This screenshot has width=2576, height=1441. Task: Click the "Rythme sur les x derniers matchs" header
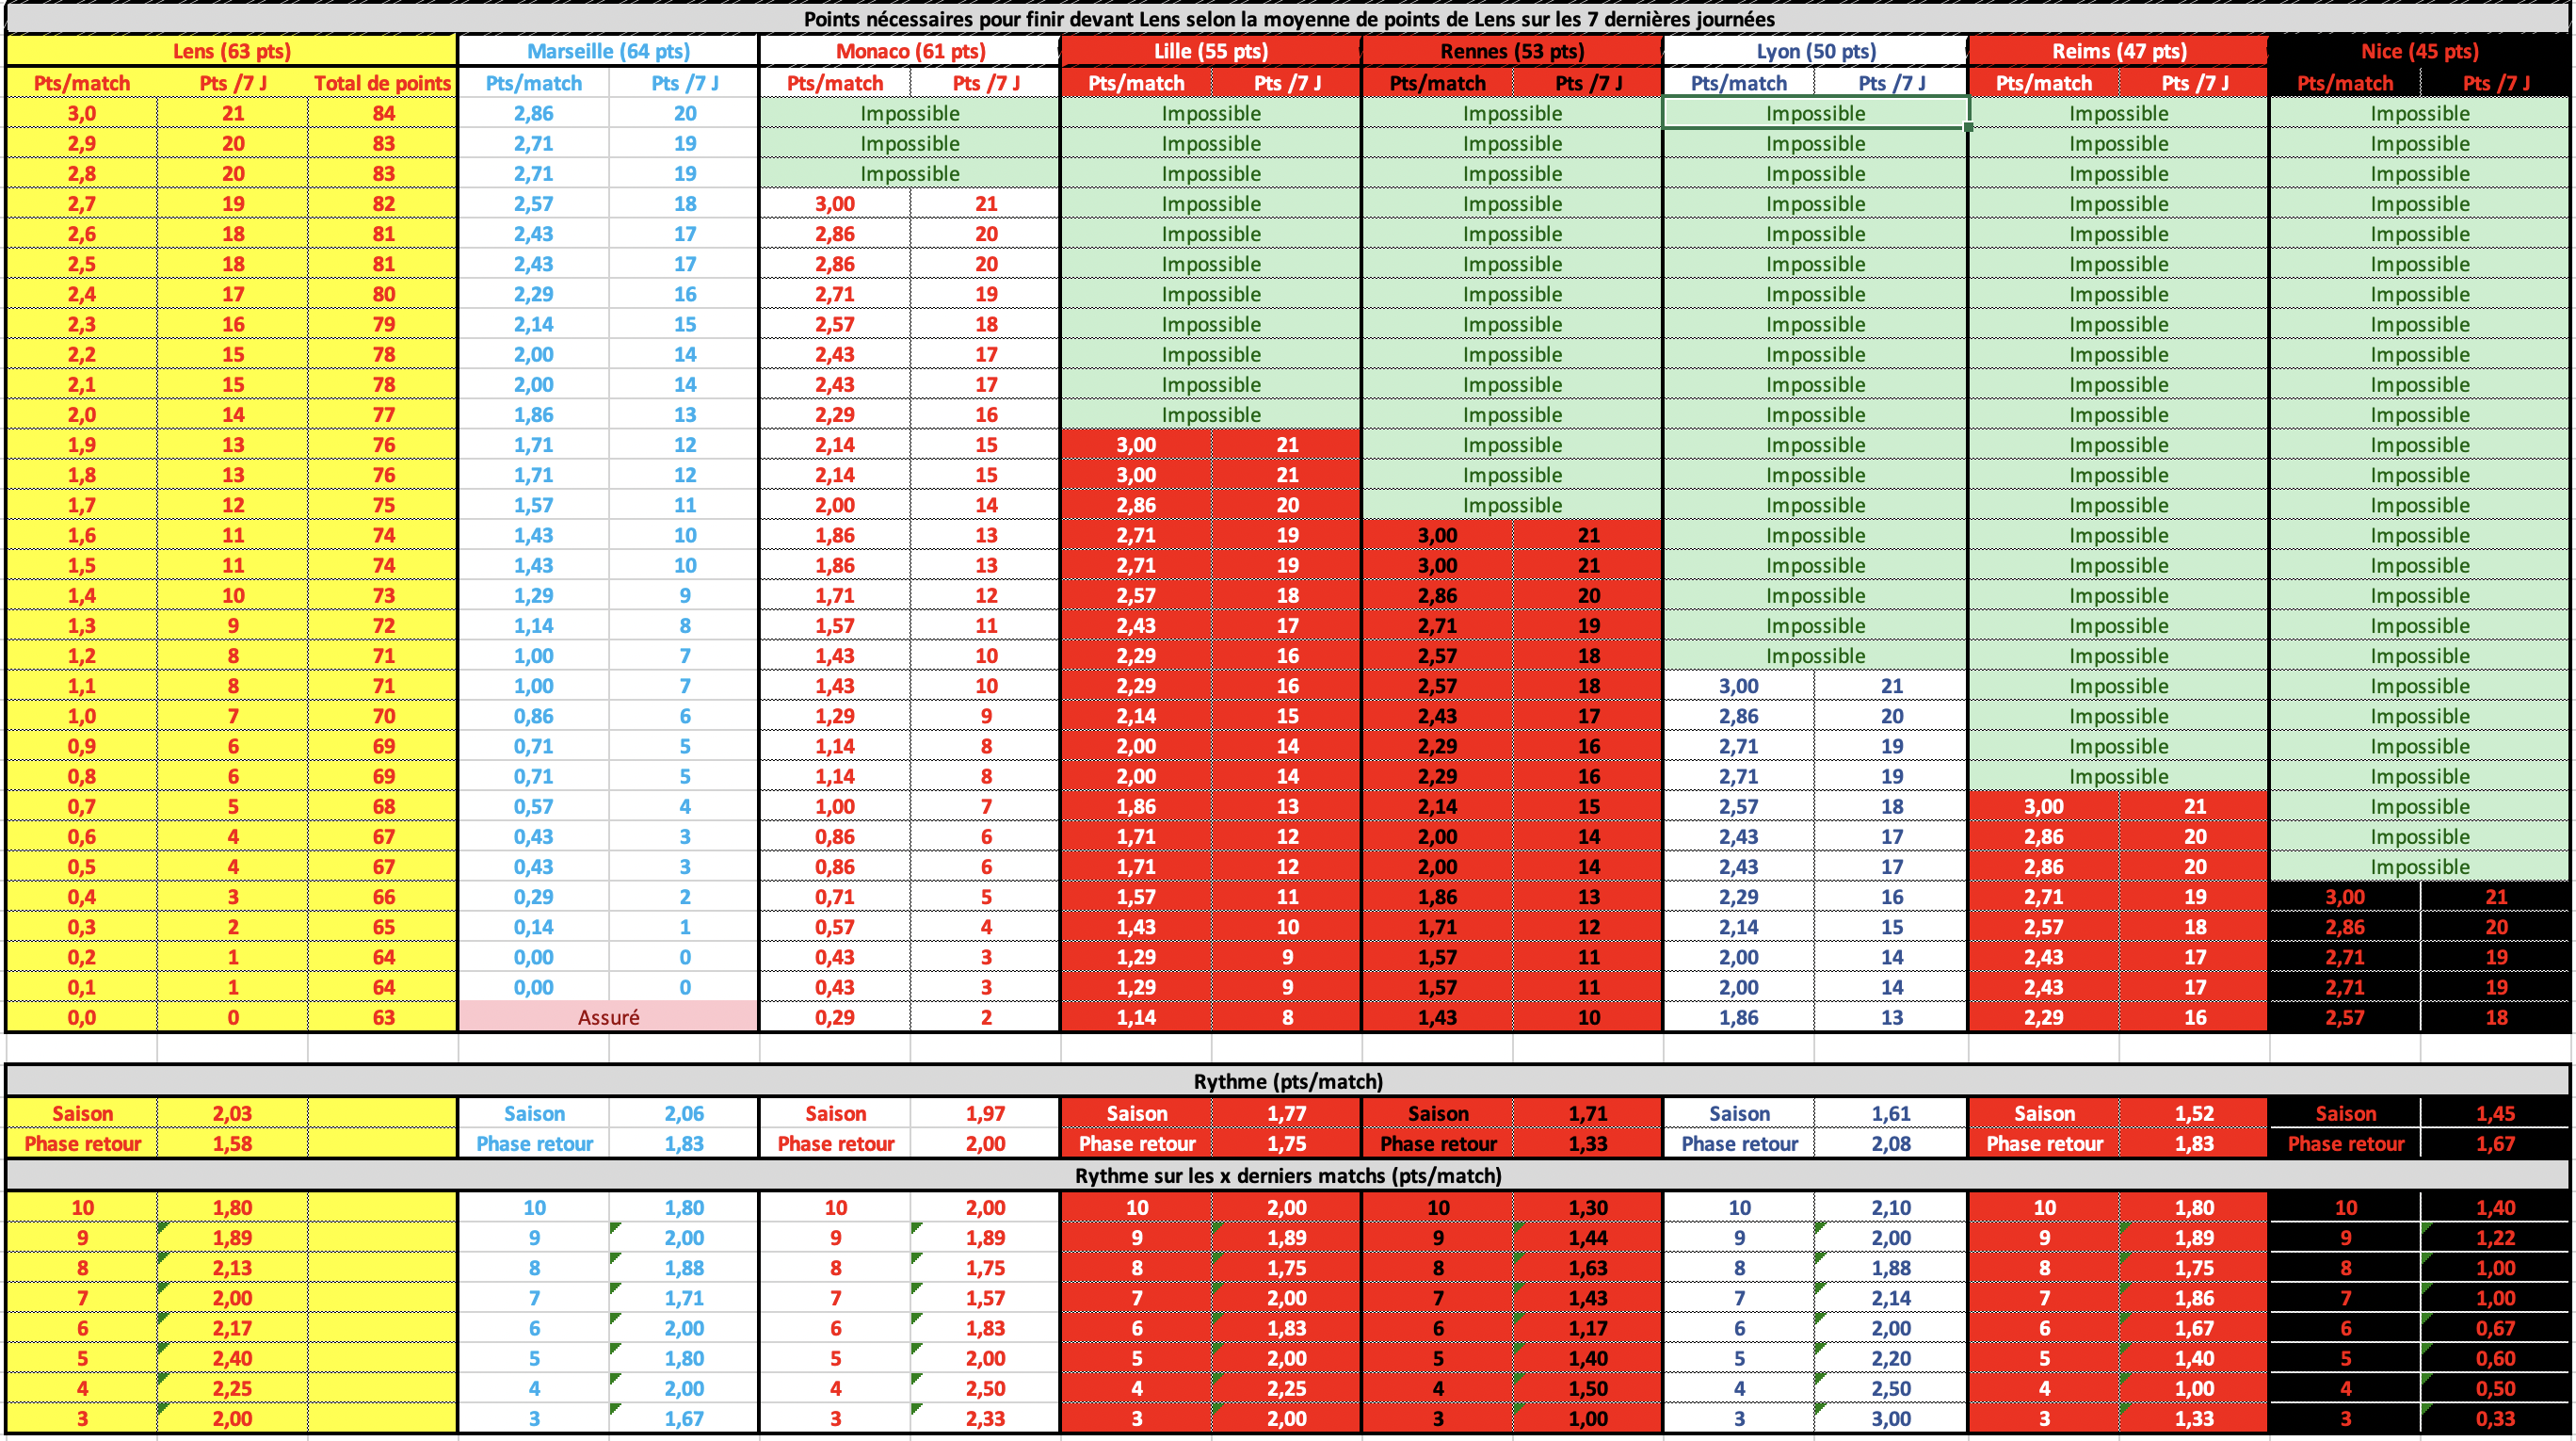click(x=1288, y=1175)
